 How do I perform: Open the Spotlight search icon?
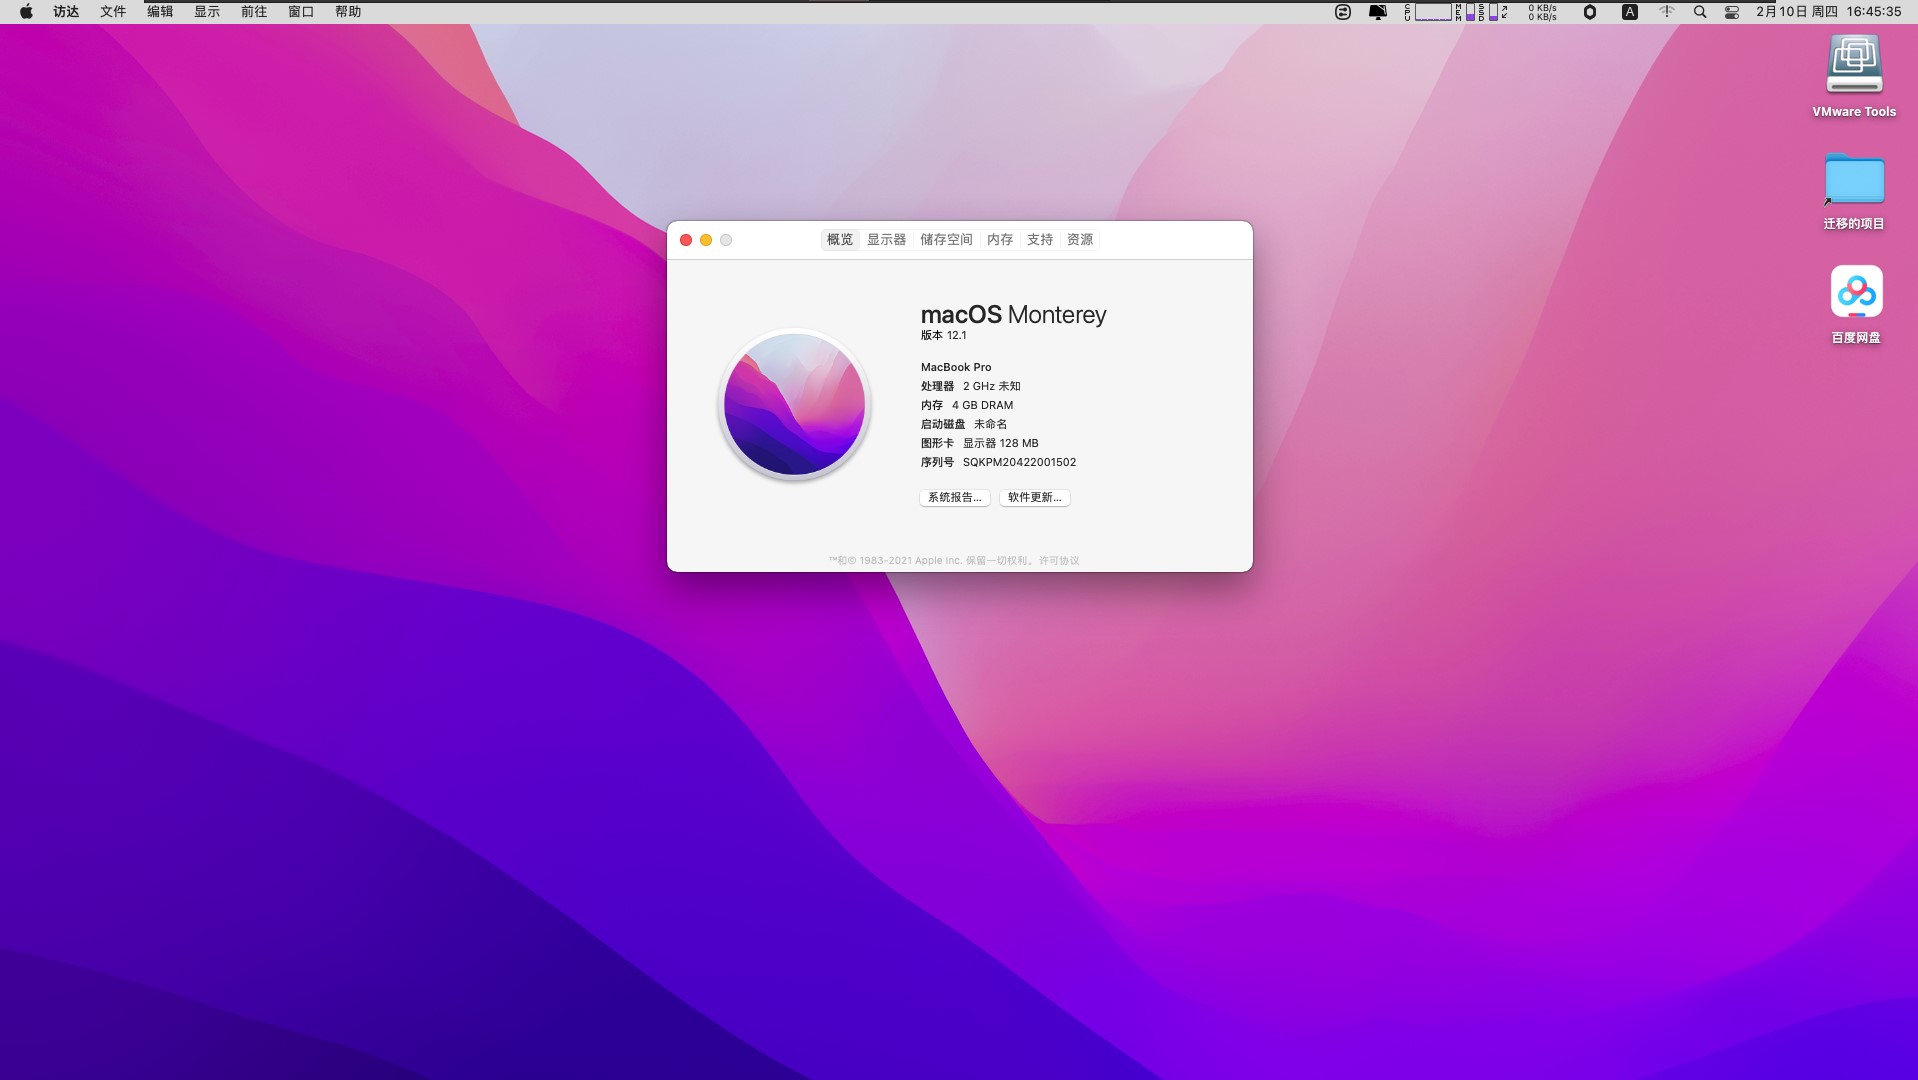click(x=1700, y=12)
